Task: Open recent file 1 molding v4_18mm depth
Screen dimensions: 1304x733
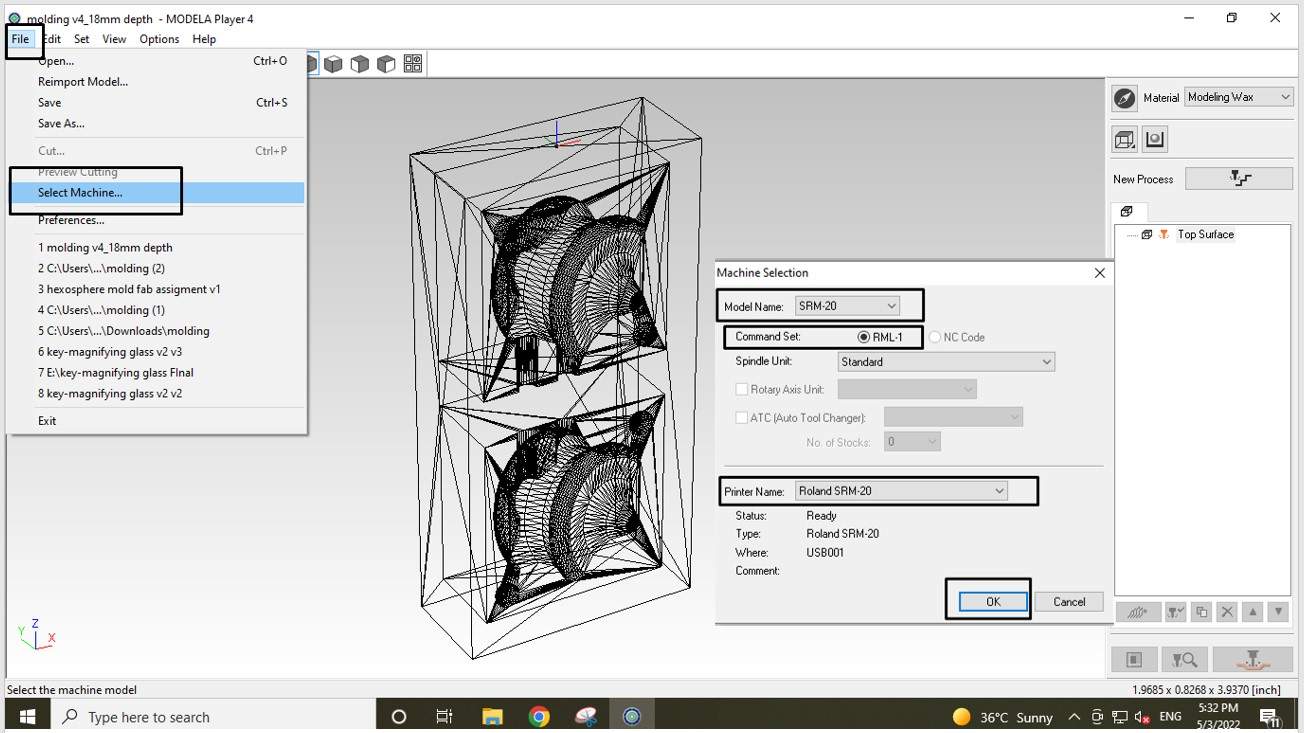Action: point(156,248)
